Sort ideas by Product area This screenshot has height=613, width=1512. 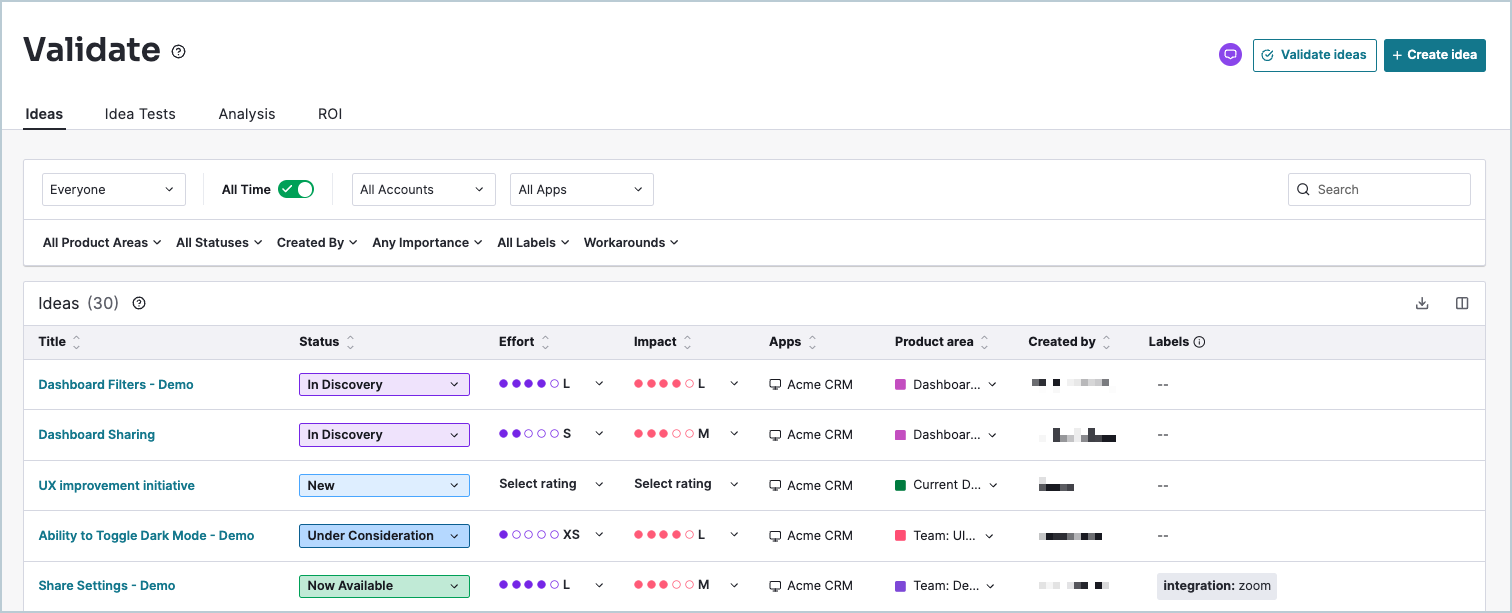click(x=984, y=342)
